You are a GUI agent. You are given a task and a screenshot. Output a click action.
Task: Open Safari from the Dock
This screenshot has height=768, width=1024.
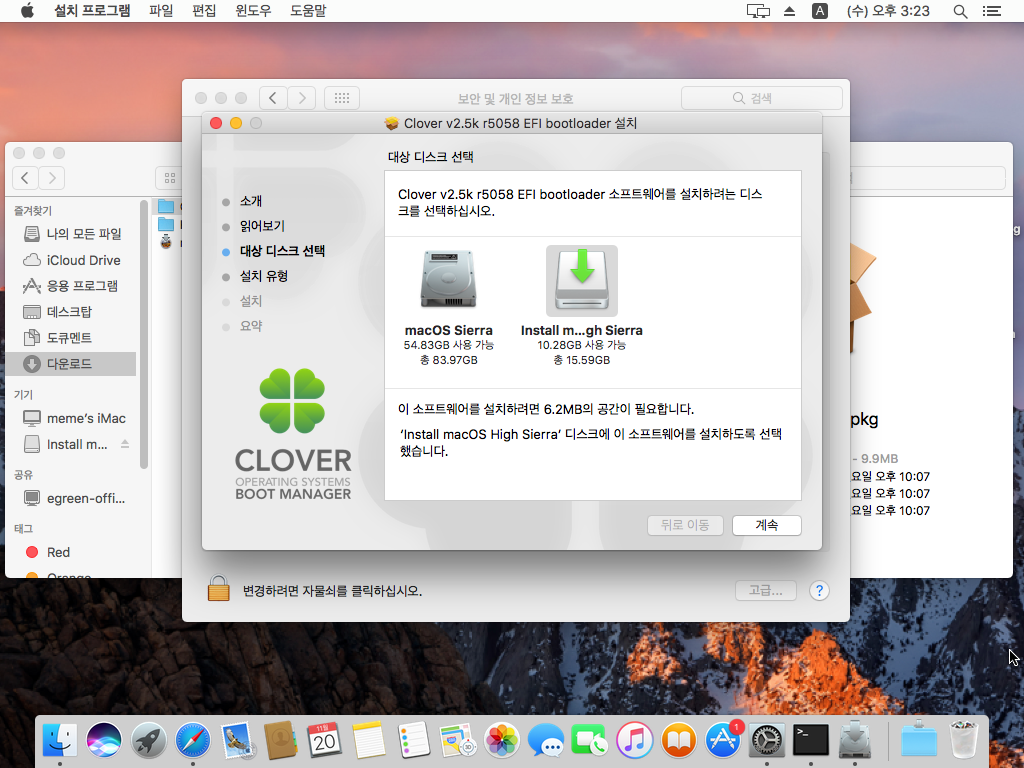tap(193, 740)
